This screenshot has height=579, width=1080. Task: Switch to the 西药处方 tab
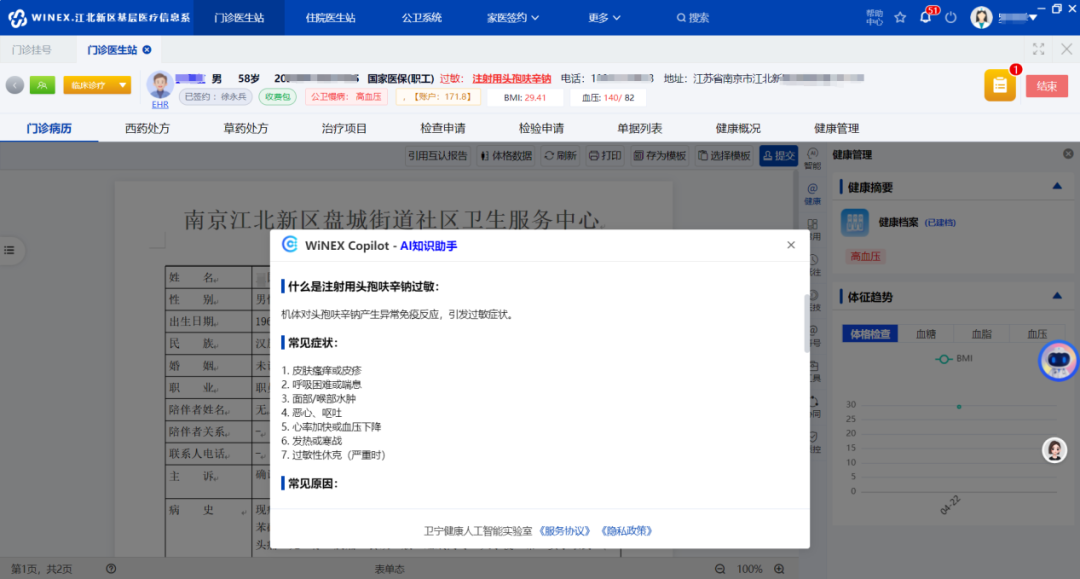click(x=147, y=128)
